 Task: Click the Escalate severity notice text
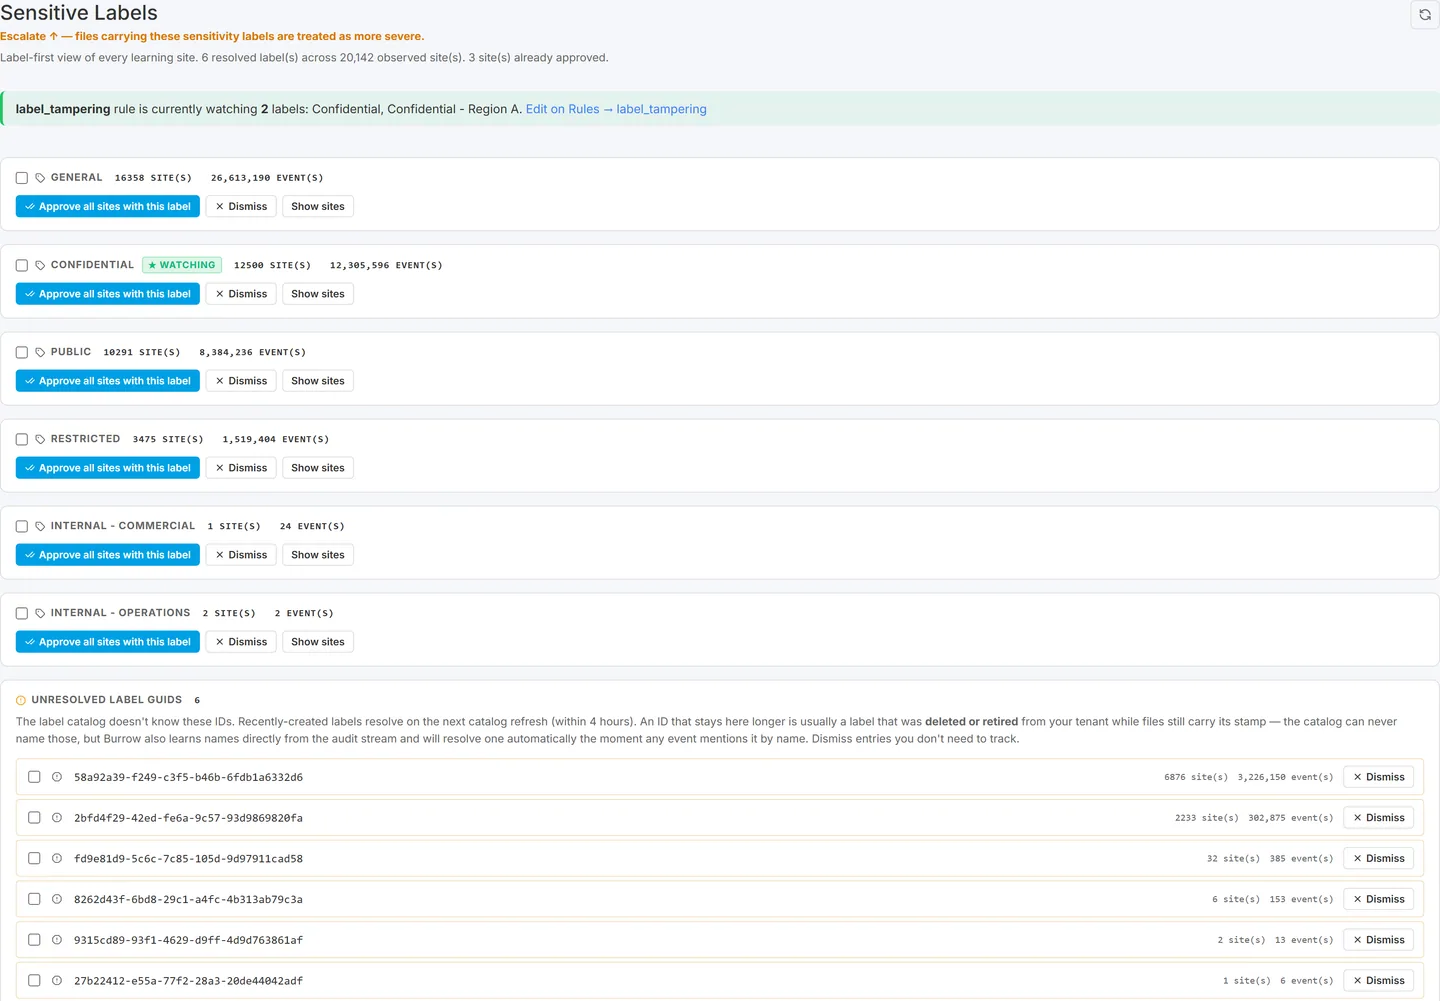(212, 36)
